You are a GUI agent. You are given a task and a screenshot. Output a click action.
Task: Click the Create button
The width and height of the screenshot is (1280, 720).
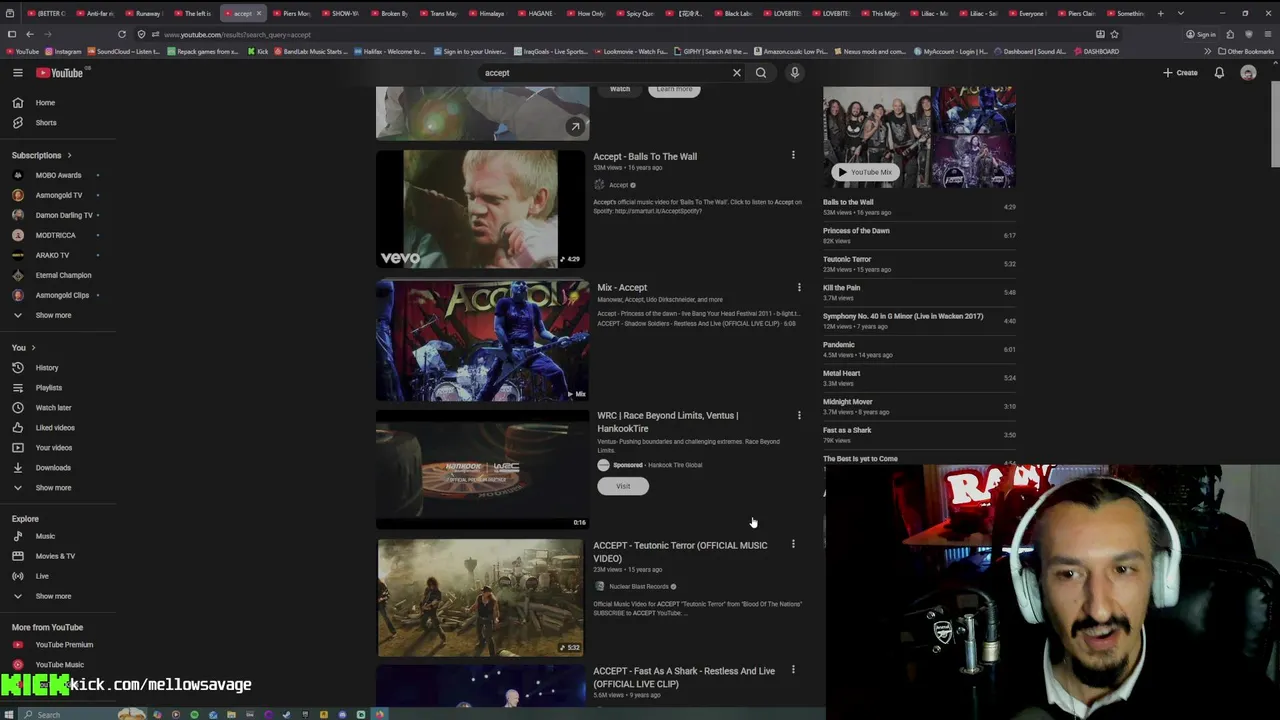1180,72
